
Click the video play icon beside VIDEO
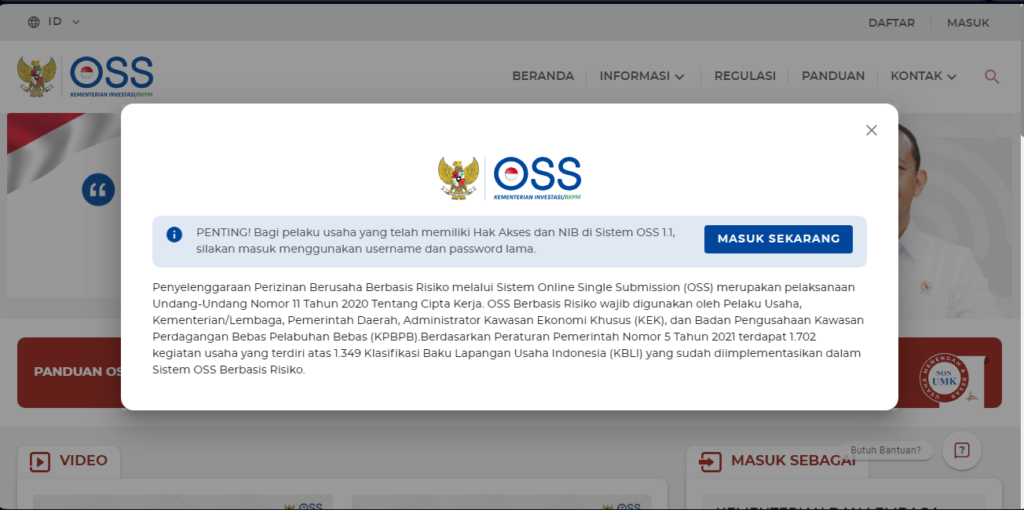tap(40, 462)
